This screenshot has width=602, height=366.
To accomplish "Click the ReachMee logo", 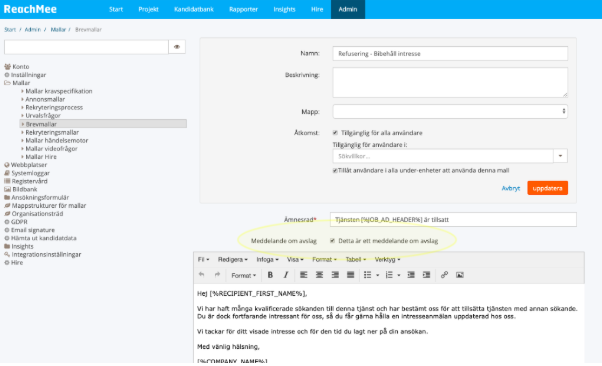I will click(30, 9).
